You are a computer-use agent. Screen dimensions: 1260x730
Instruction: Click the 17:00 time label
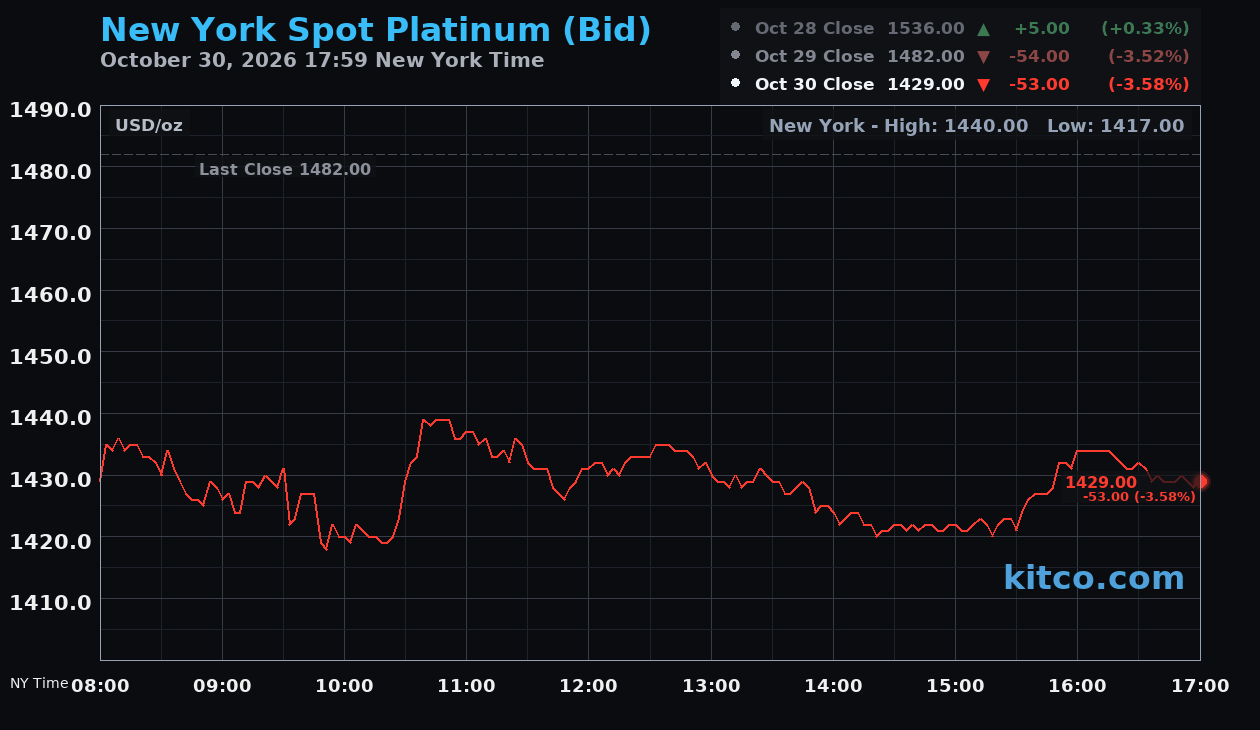[x=1200, y=686]
